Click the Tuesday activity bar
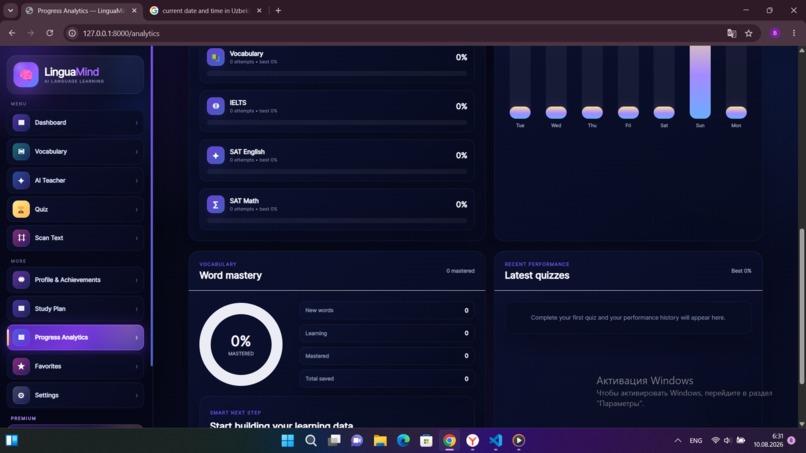Screen dimensions: 806x453 [x=520, y=112]
